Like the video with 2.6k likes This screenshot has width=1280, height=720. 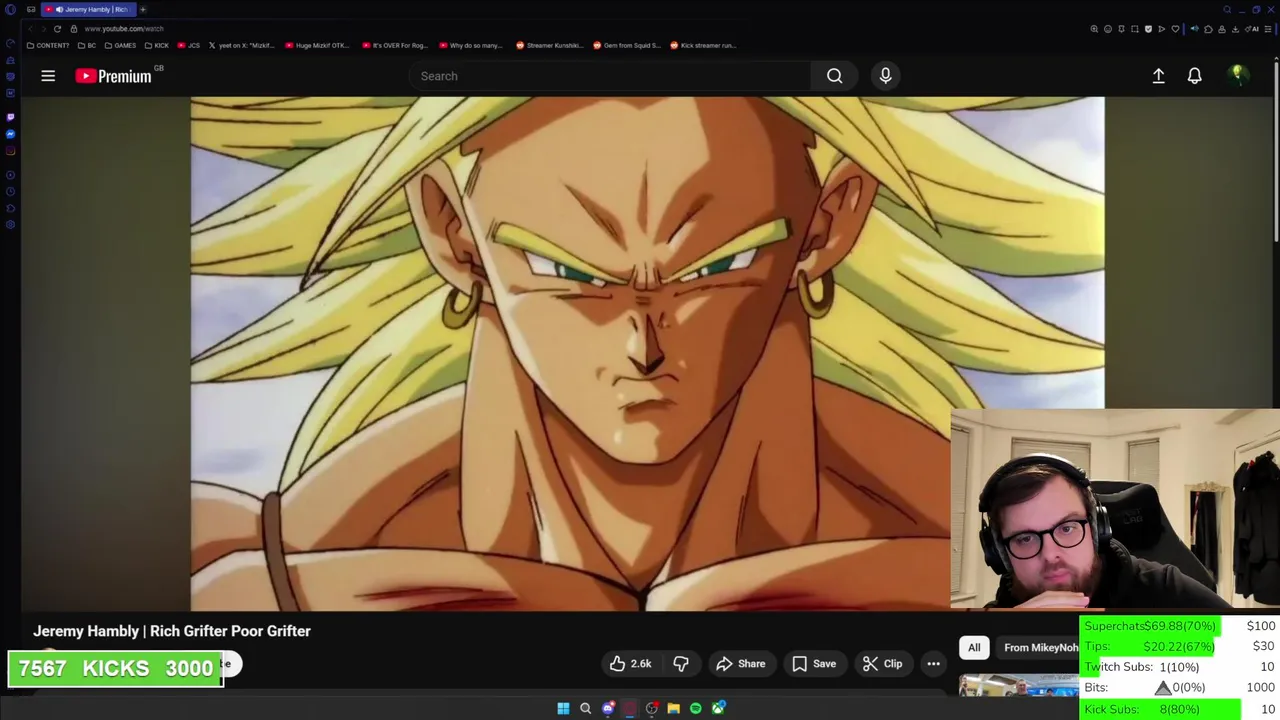pos(630,664)
